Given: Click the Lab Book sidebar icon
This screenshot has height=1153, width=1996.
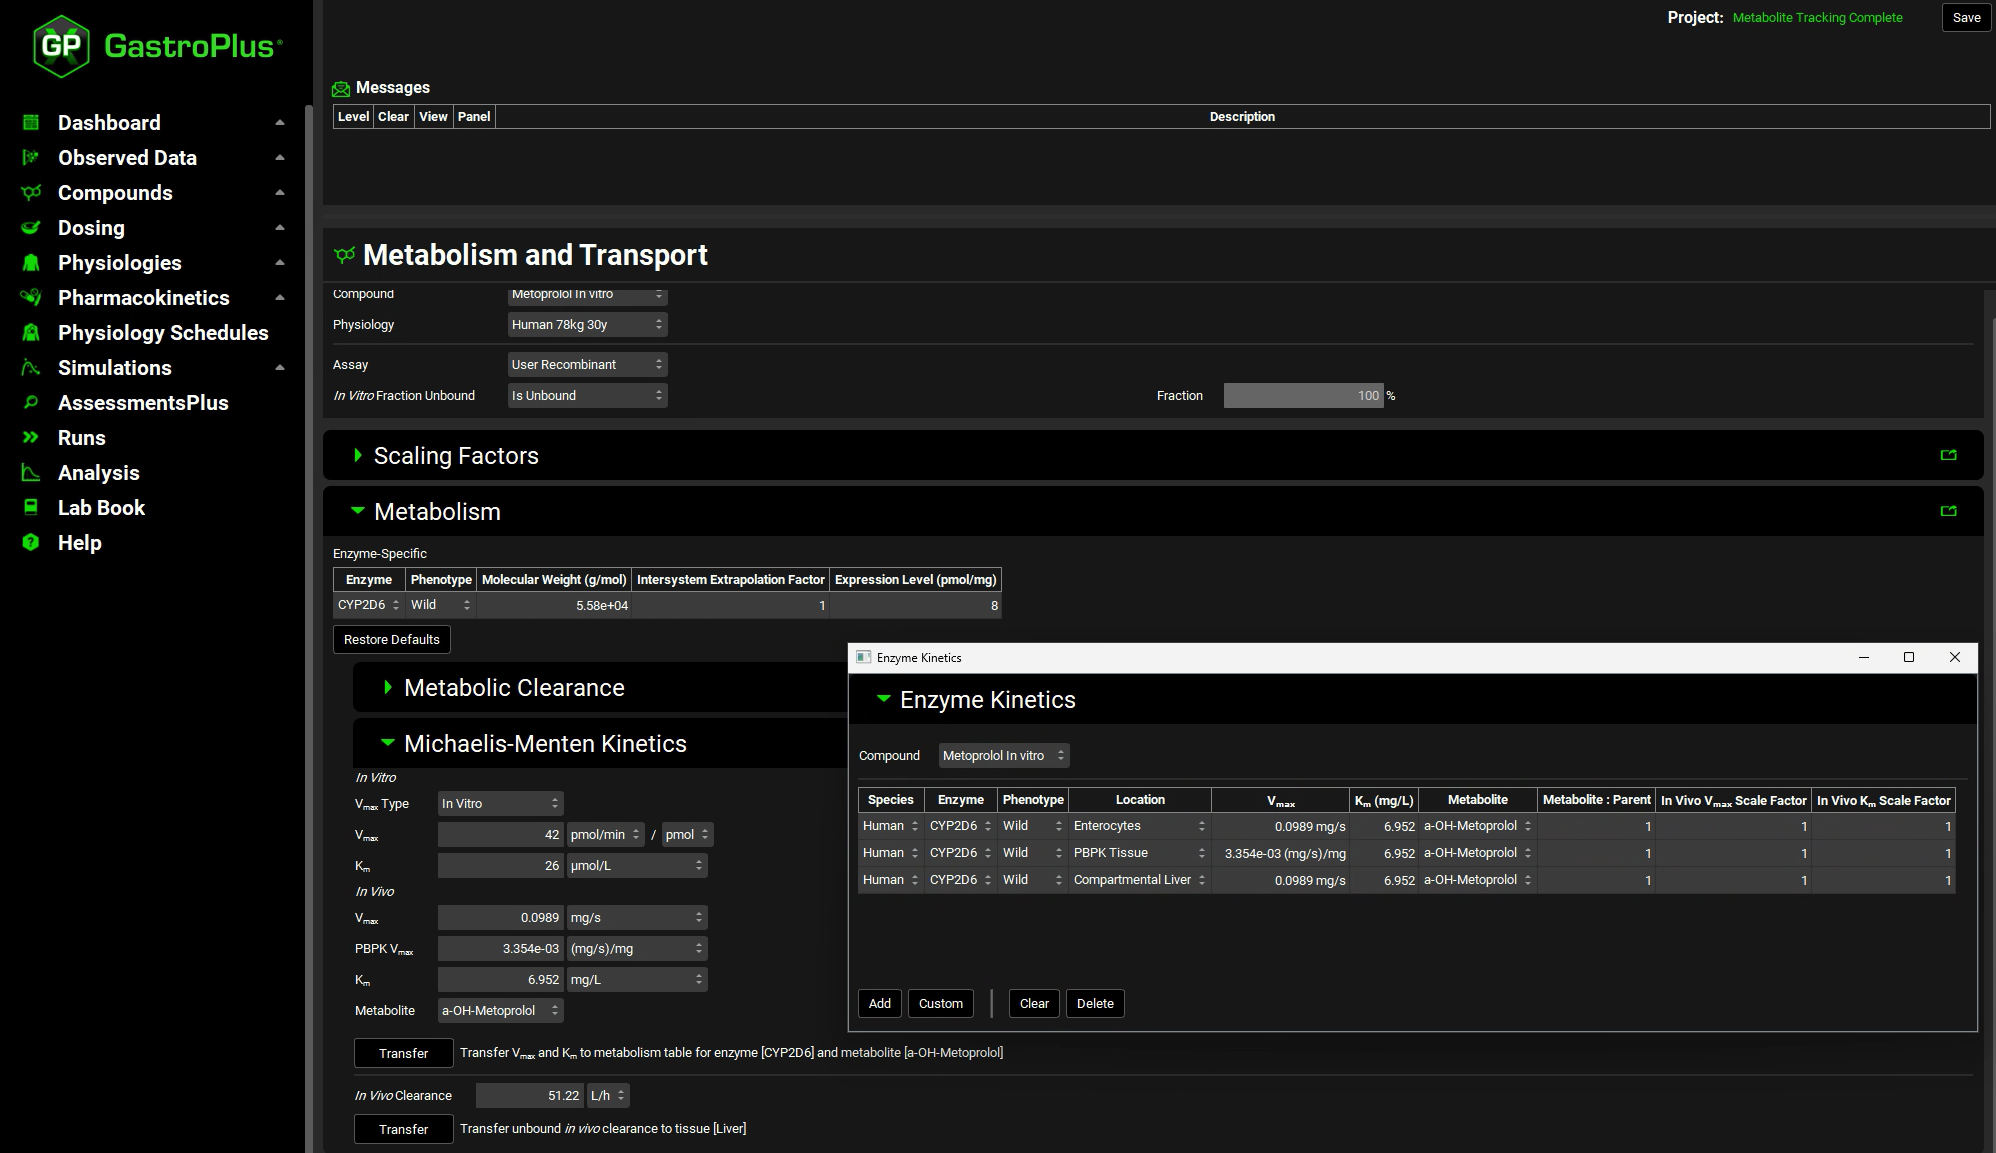Looking at the screenshot, I should [x=31, y=508].
